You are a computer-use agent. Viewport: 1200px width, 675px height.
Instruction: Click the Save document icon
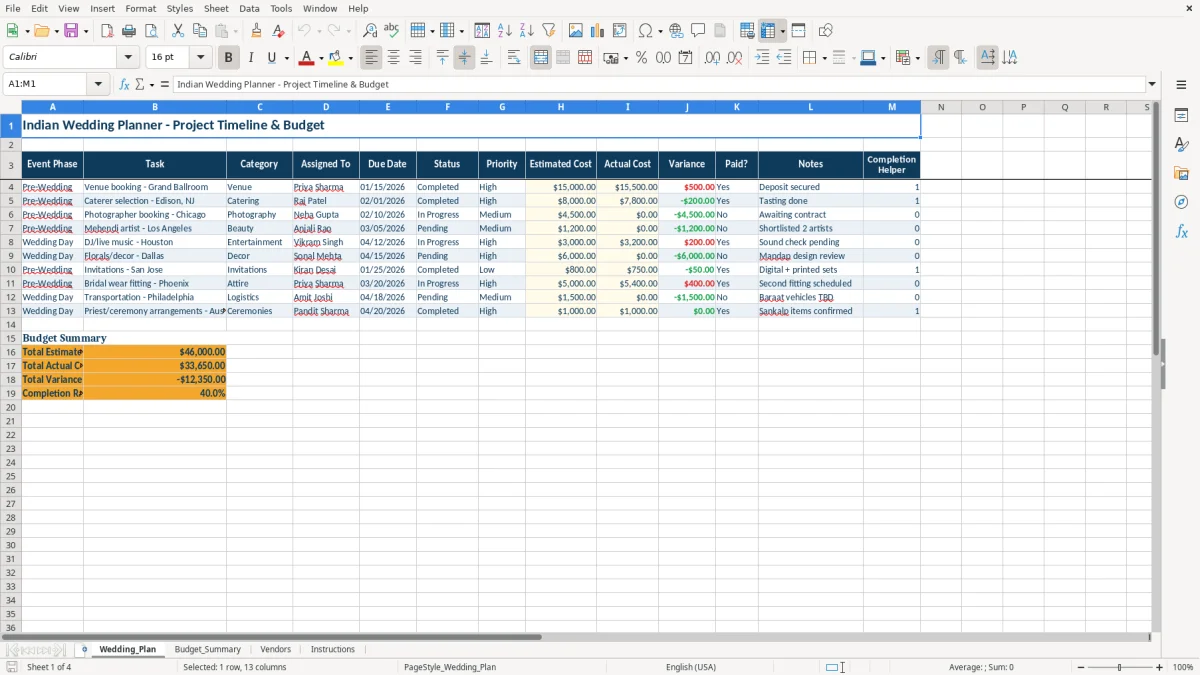coord(71,31)
